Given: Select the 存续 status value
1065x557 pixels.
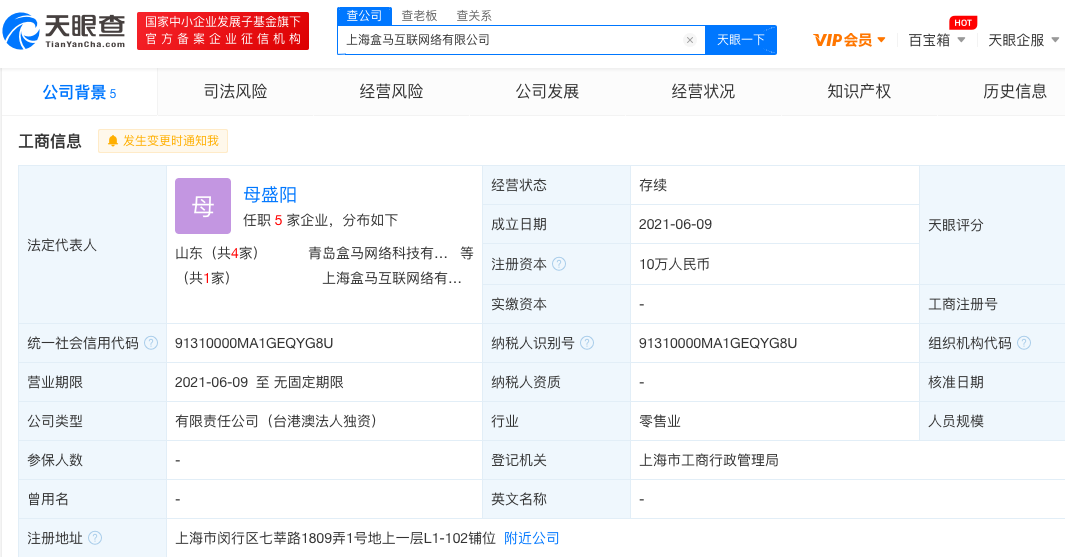Looking at the screenshot, I should 653,185.
